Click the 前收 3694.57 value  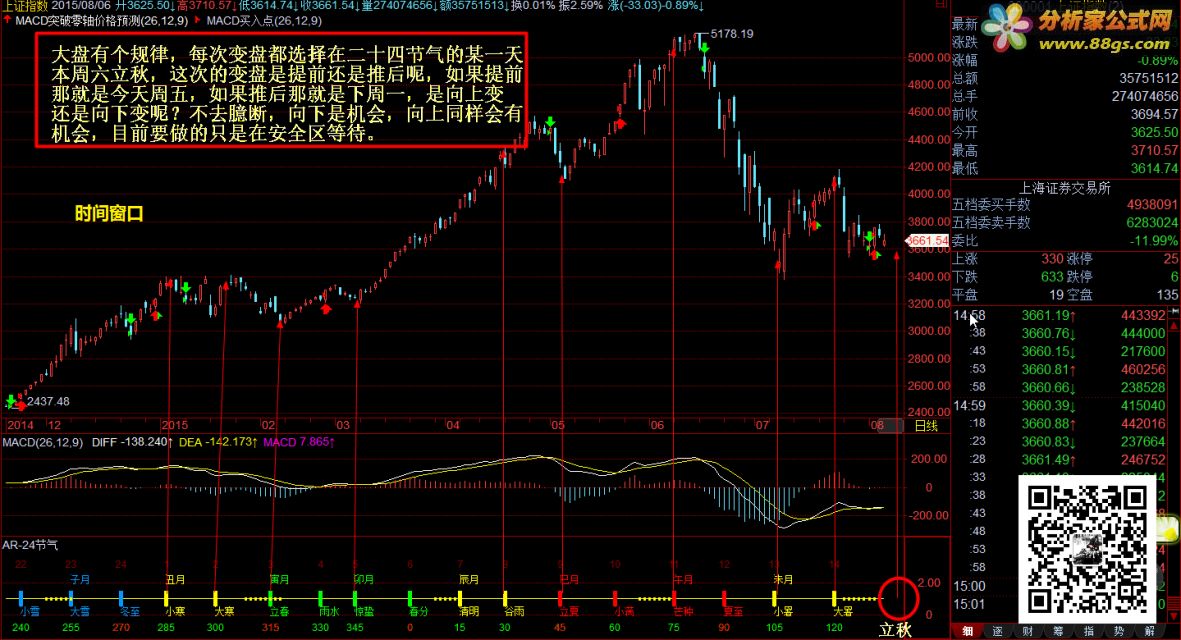click(1154, 114)
